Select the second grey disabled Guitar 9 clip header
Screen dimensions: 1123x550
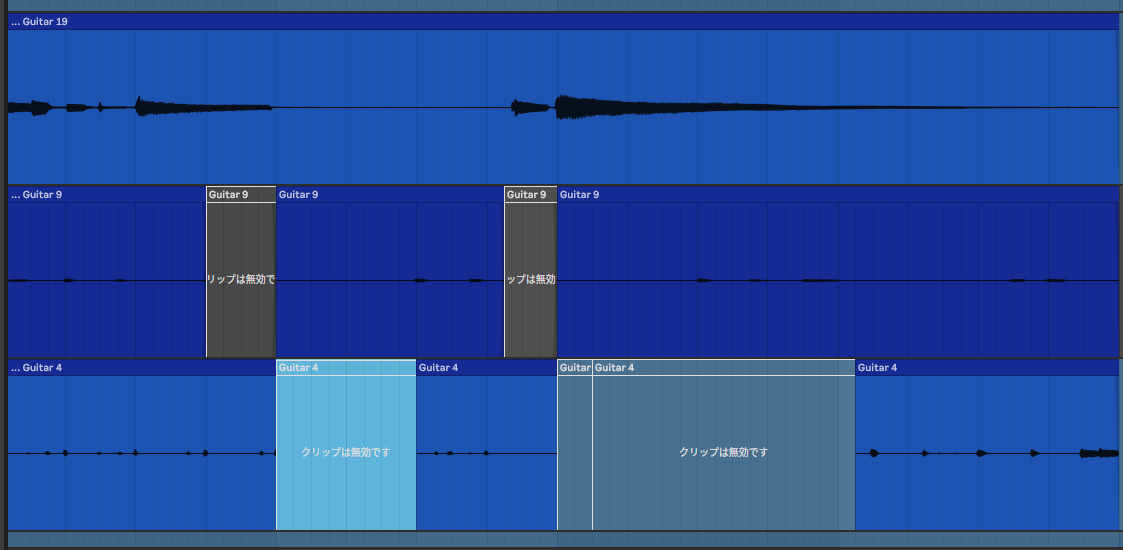530,194
